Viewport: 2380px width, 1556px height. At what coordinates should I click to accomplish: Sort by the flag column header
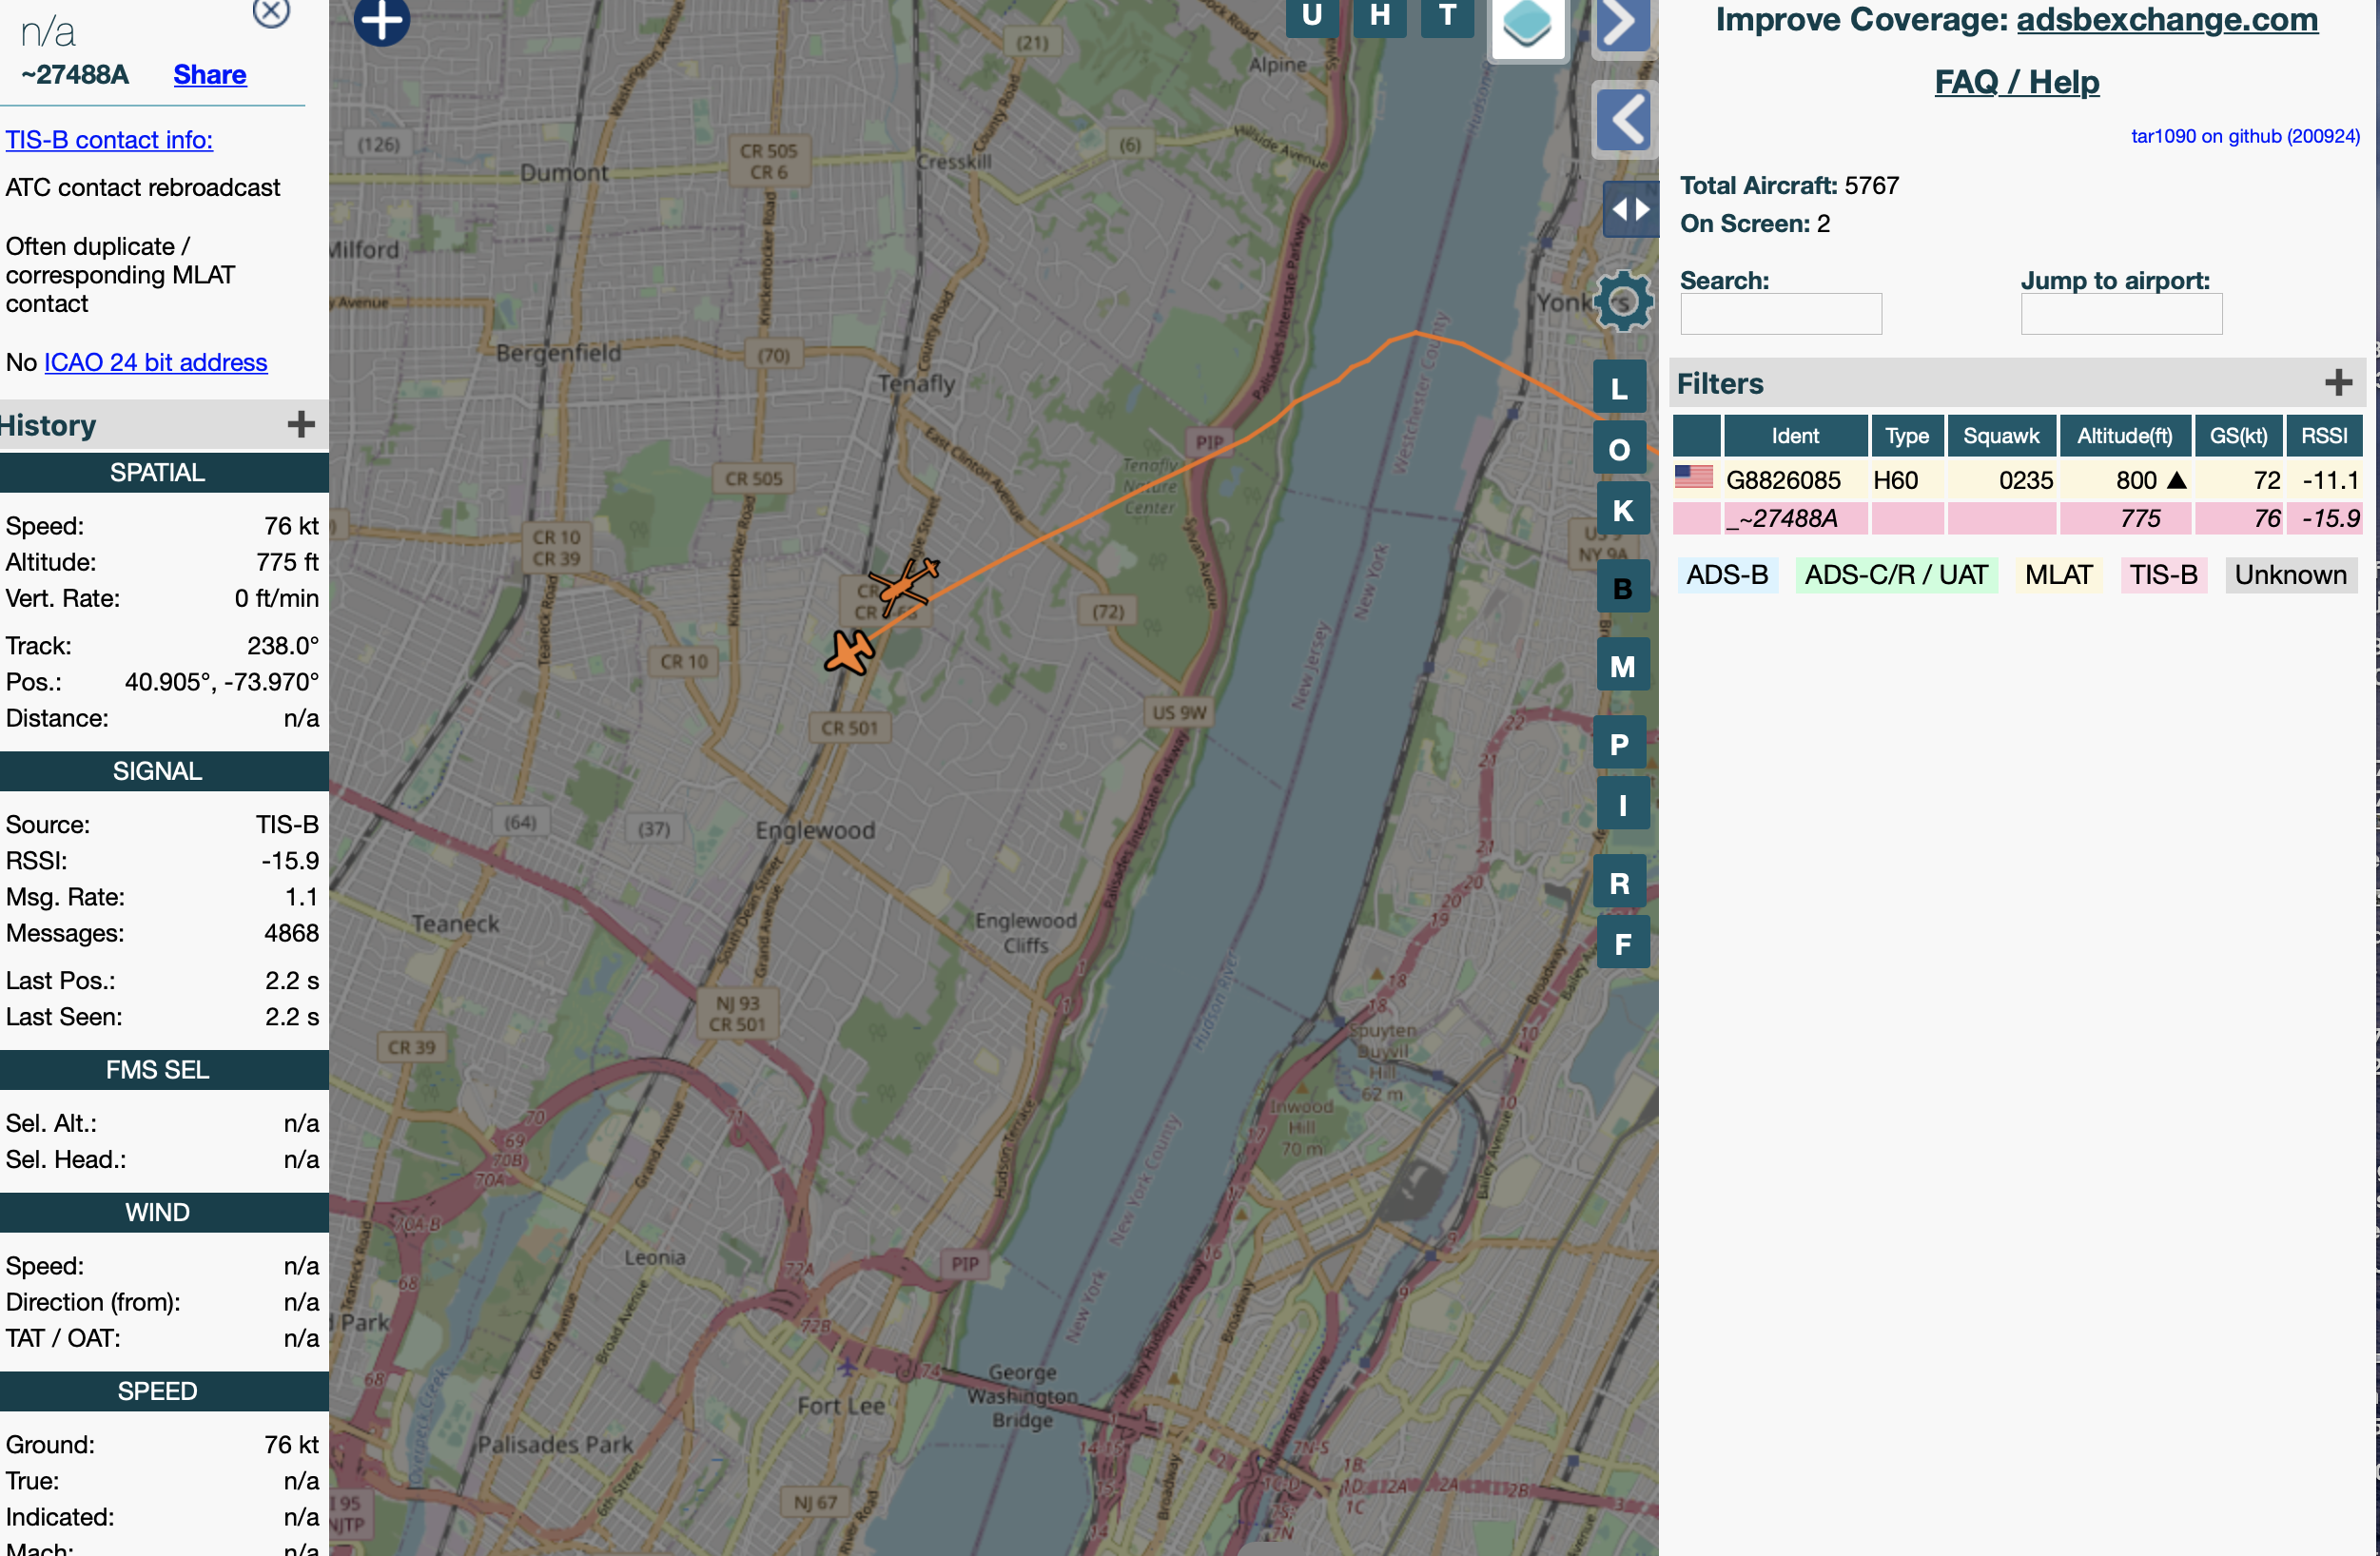(1696, 436)
